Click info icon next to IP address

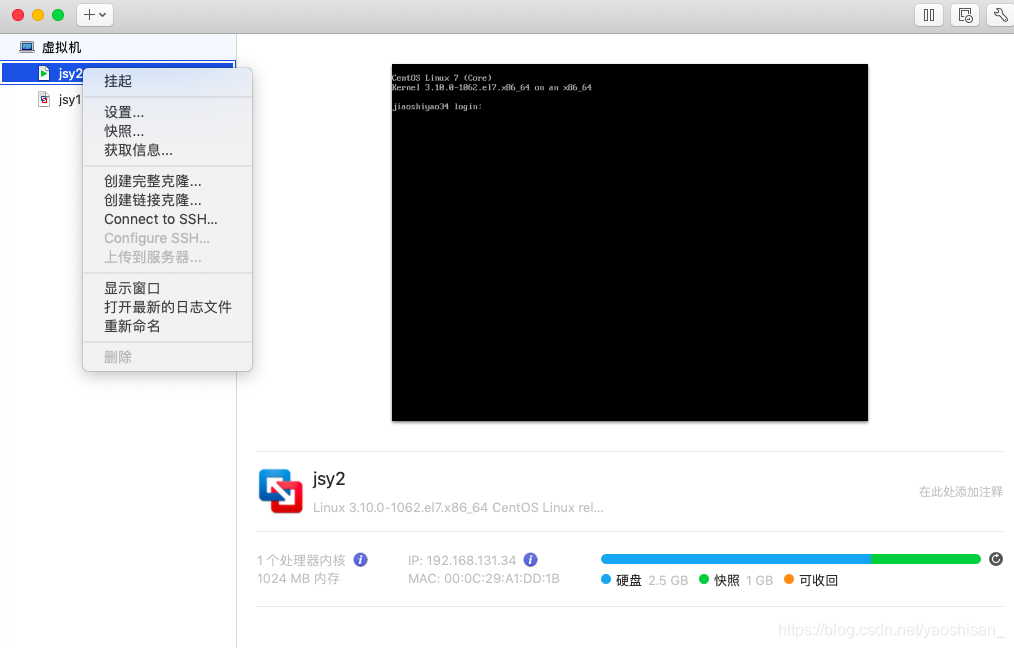pos(530,560)
